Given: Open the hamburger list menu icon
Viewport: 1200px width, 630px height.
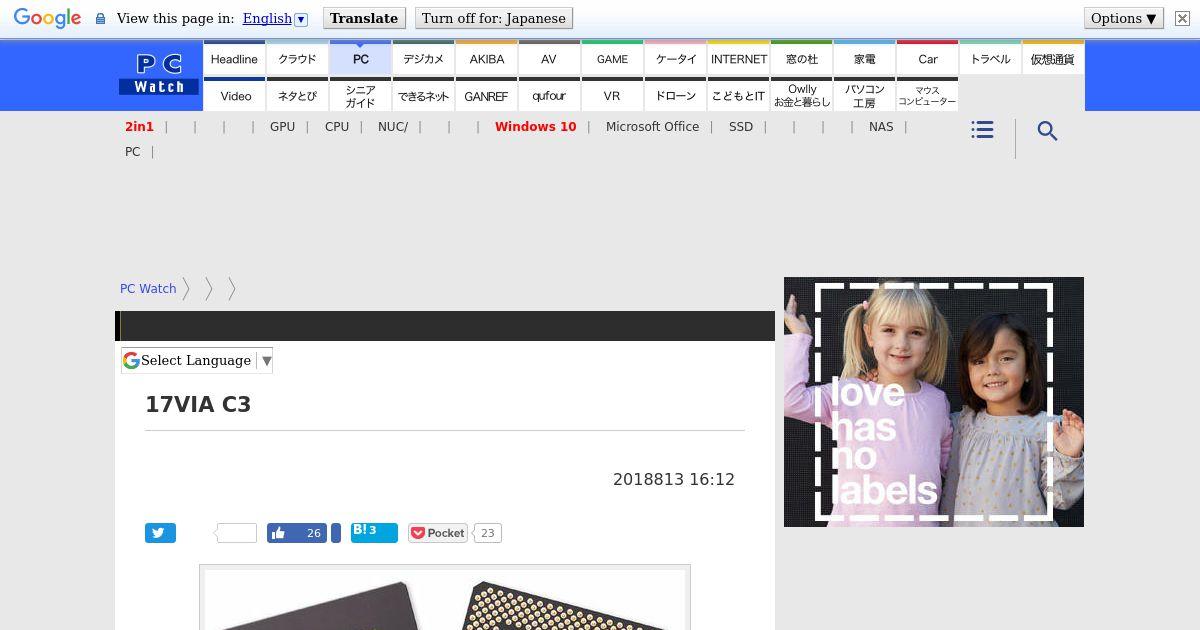Looking at the screenshot, I should 982,130.
